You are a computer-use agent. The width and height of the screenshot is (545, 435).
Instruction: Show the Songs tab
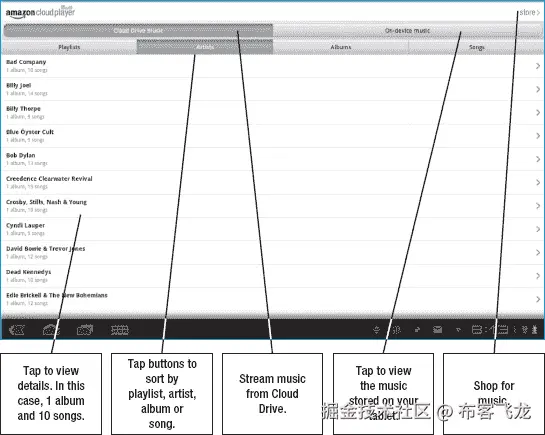(x=476, y=47)
